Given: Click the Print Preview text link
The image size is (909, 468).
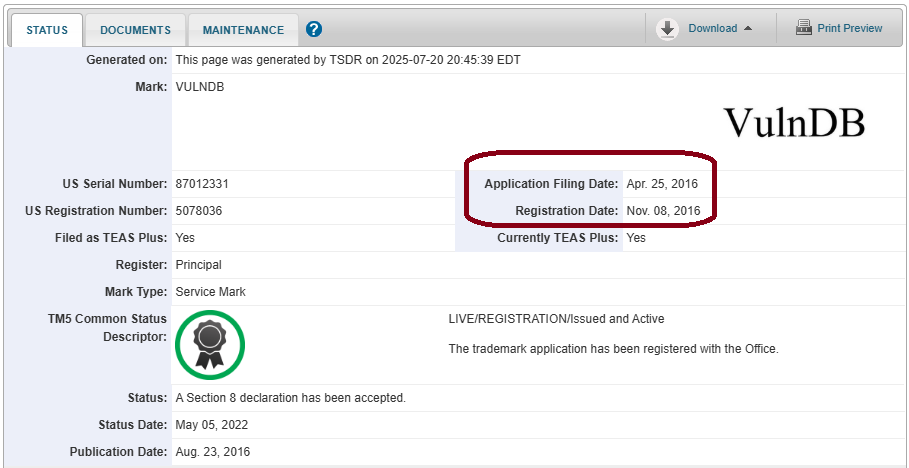Looking at the screenshot, I should [849, 28].
